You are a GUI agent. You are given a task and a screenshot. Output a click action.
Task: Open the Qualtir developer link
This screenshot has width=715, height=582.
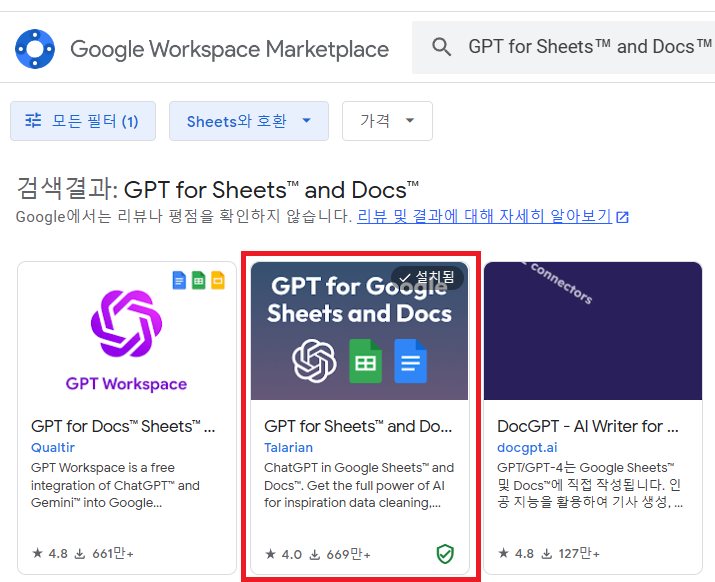click(53, 447)
